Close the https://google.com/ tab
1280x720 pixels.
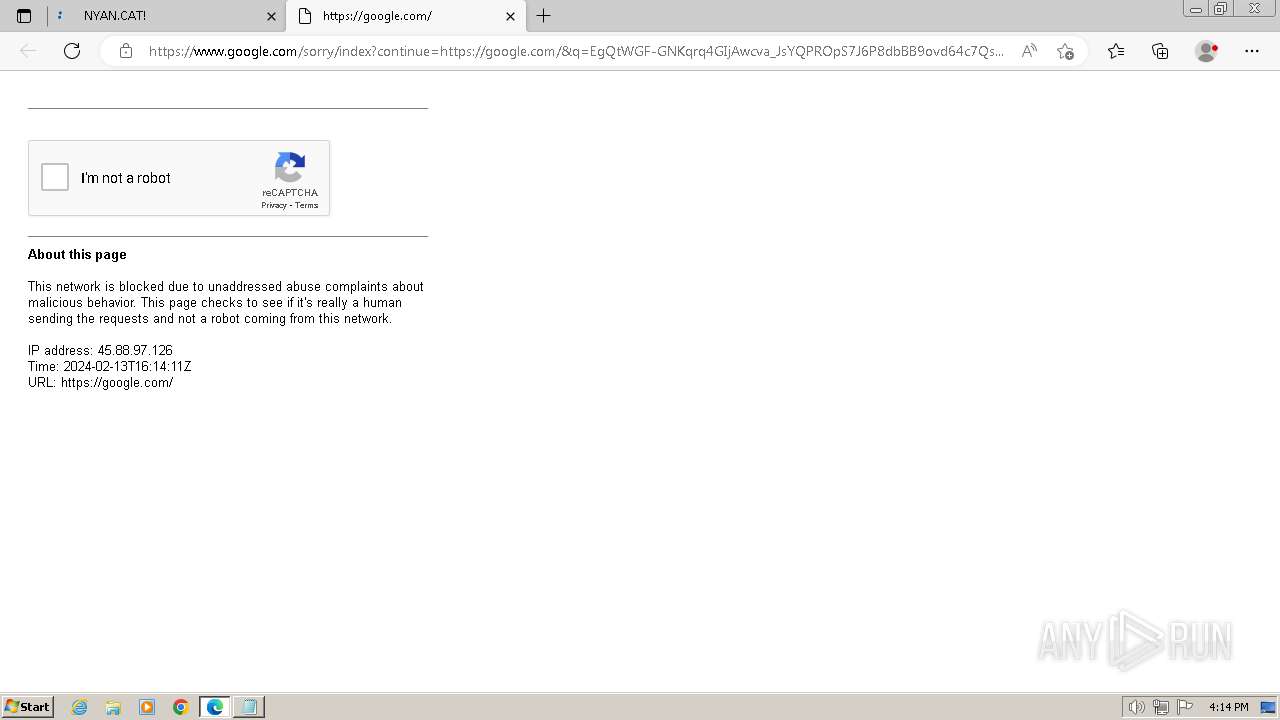[x=510, y=16]
